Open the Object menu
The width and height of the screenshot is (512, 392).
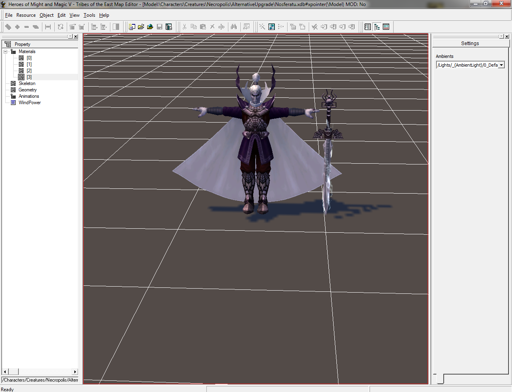(46, 15)
